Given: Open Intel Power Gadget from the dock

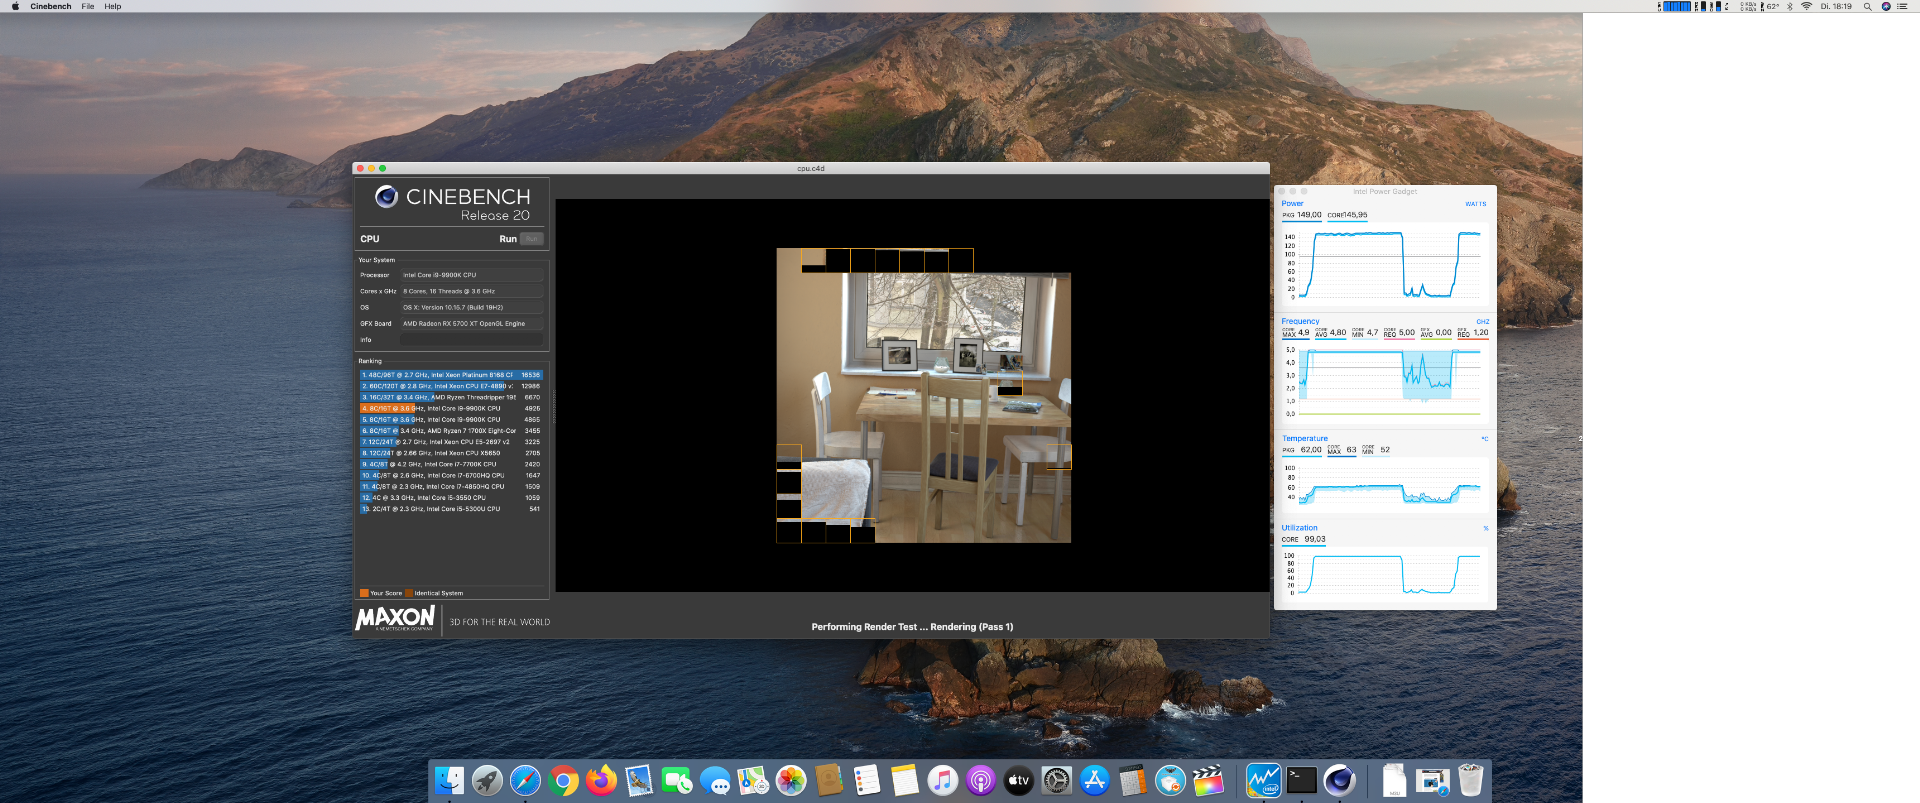Looking at the screenshot, I should (1264, 780).
